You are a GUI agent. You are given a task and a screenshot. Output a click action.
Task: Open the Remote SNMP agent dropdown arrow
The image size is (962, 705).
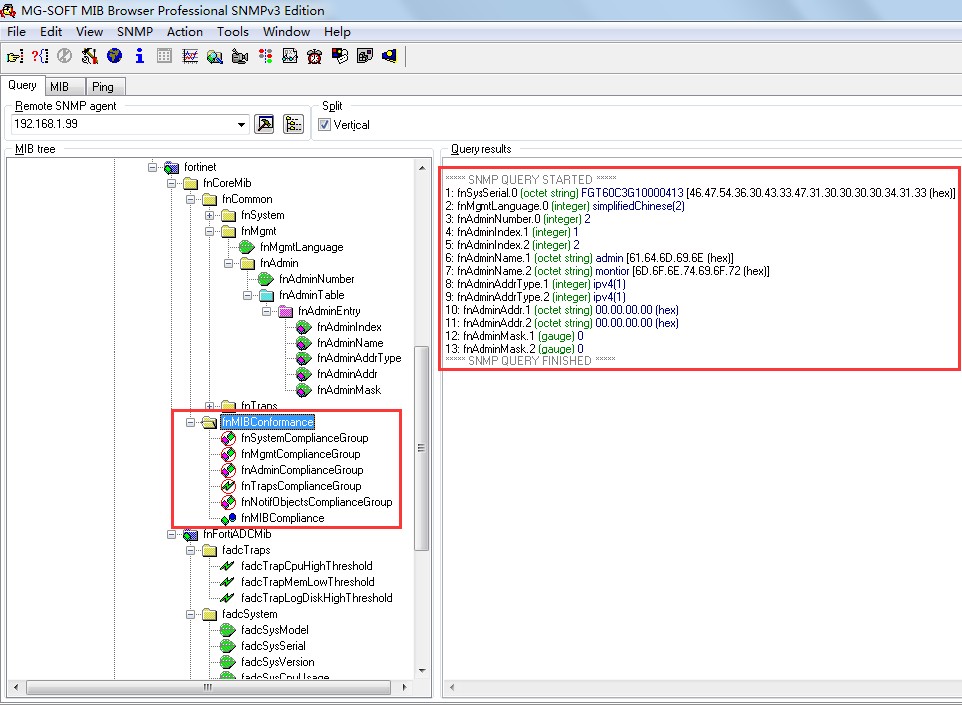[241, 125]
